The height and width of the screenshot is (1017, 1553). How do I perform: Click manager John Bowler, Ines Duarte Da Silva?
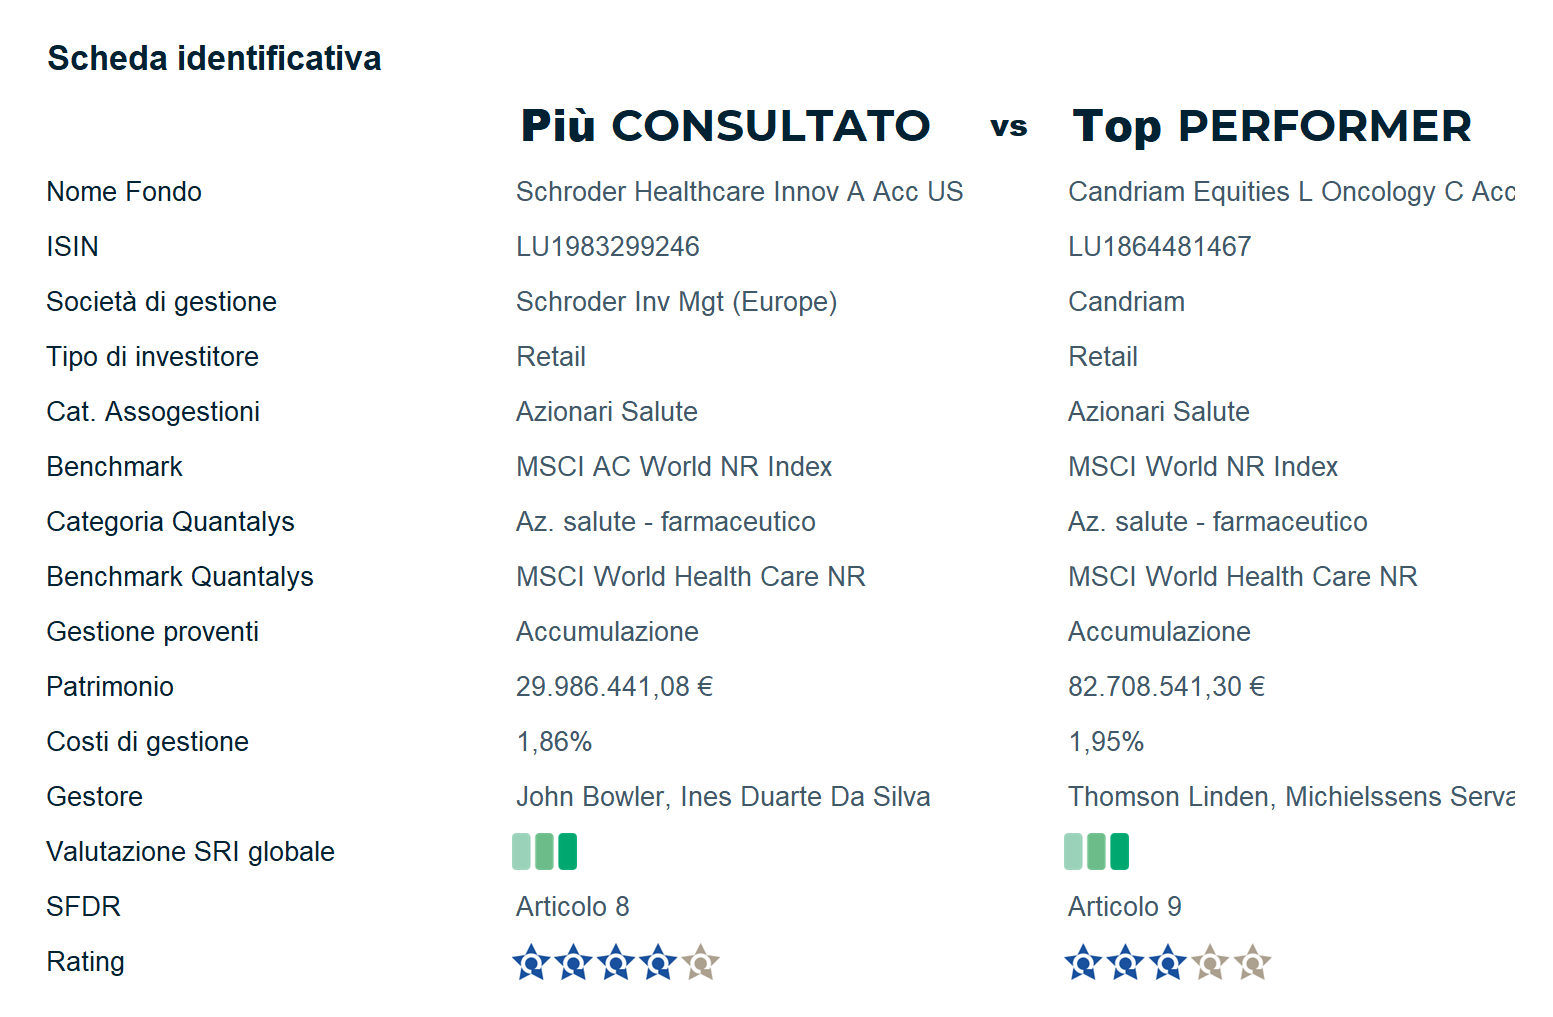722,797
